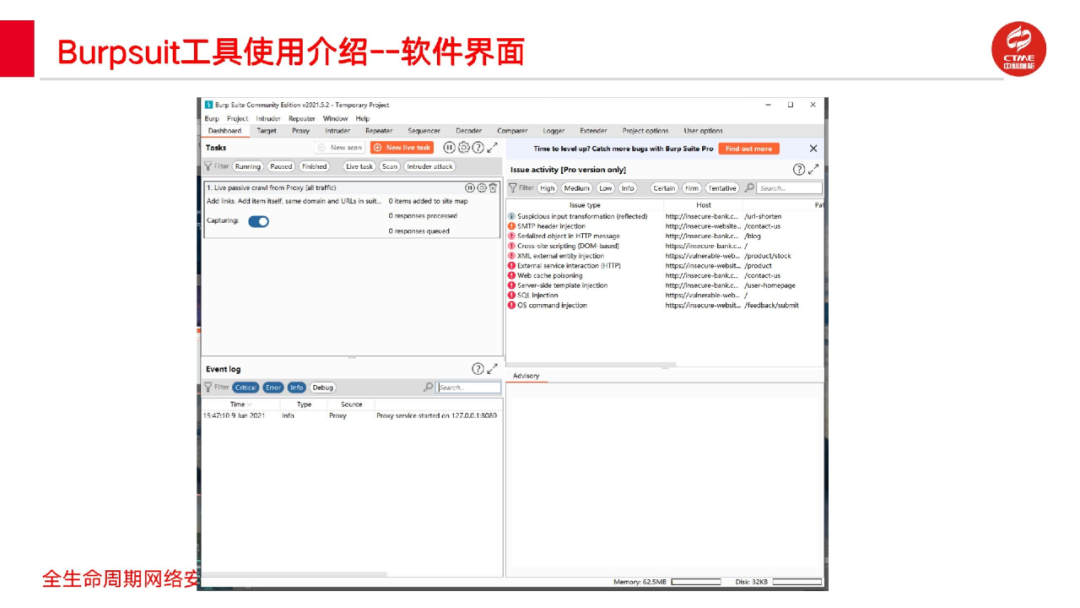Click the Suspicious input transformation info icon
Image resolution: width=1080 pixels, height=608 pixels.
point(512,216)
